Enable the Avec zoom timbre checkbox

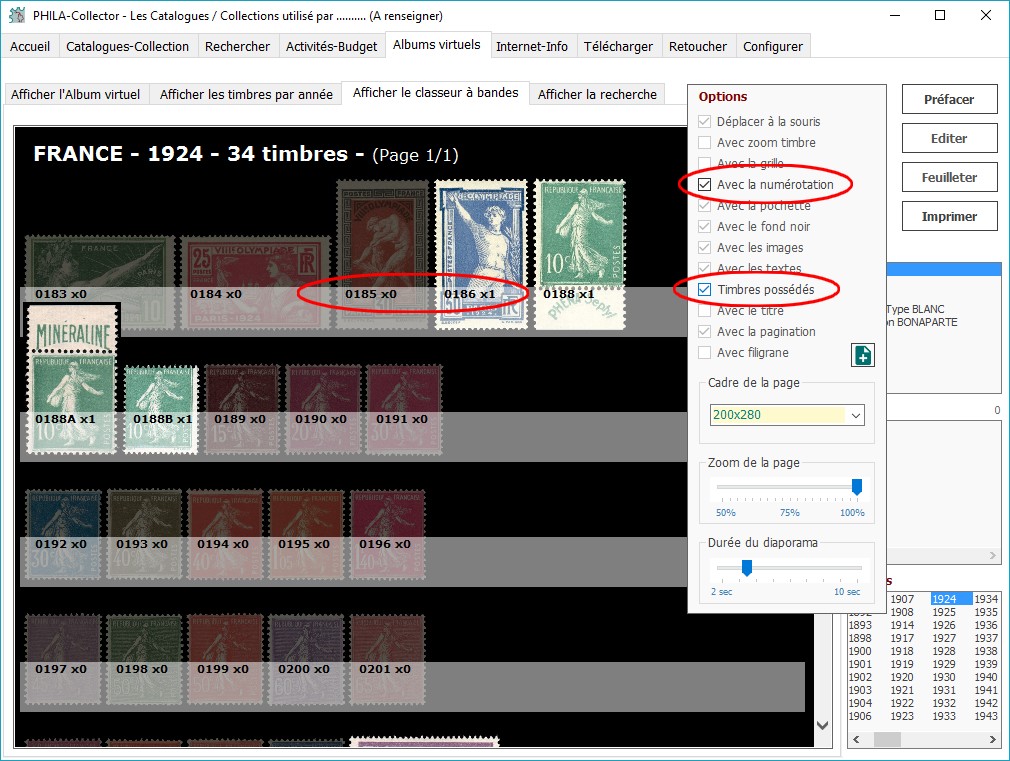tap(705, 143)
